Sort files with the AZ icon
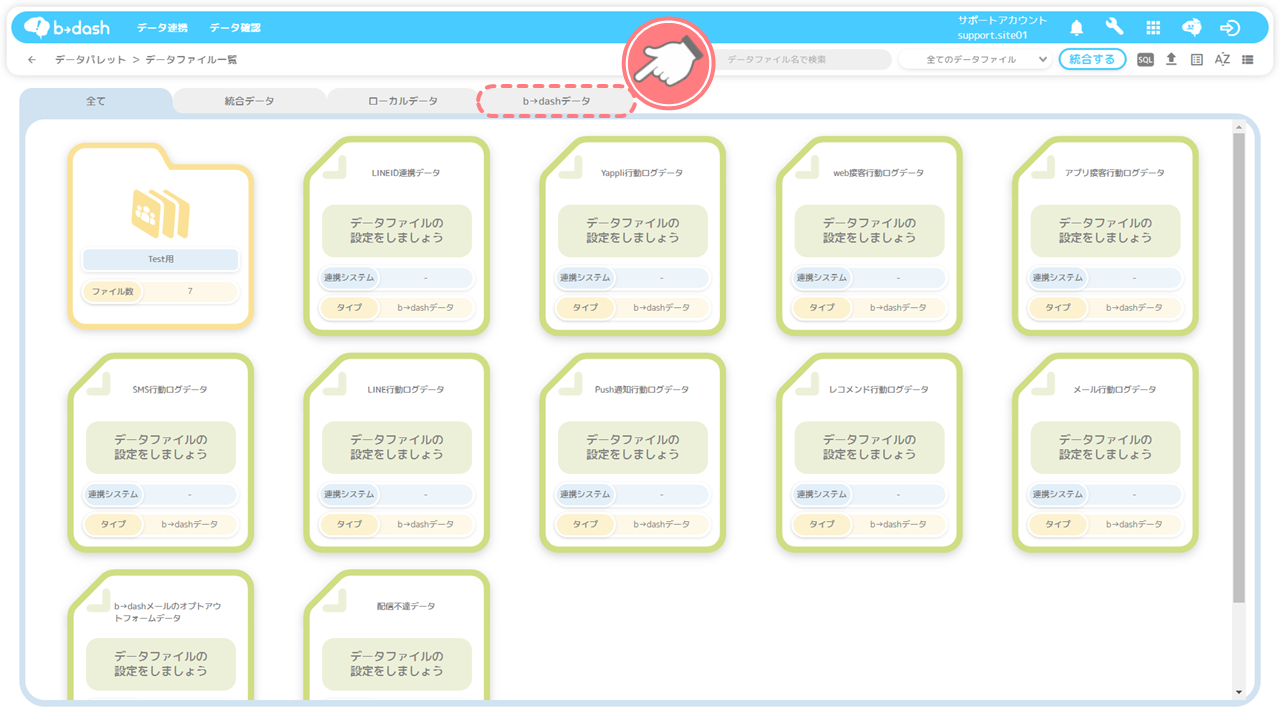The image size is (1280, 720). [x=1222, y=60]
